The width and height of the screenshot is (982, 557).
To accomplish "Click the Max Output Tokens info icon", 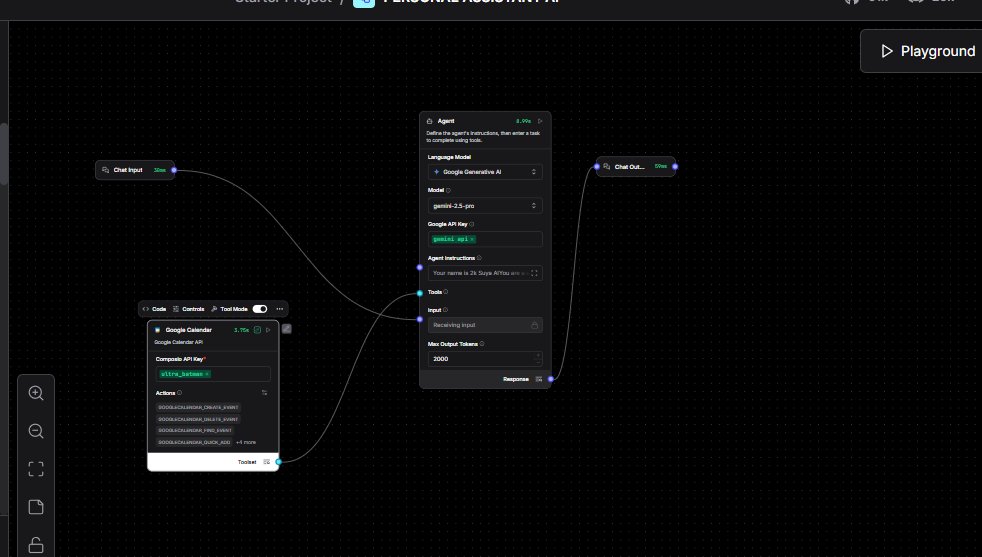I will pos(482,344).
